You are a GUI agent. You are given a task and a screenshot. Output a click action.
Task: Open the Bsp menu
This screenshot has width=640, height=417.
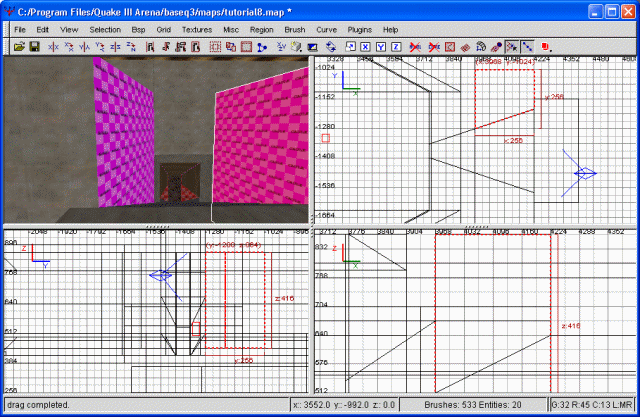[138, 30]
